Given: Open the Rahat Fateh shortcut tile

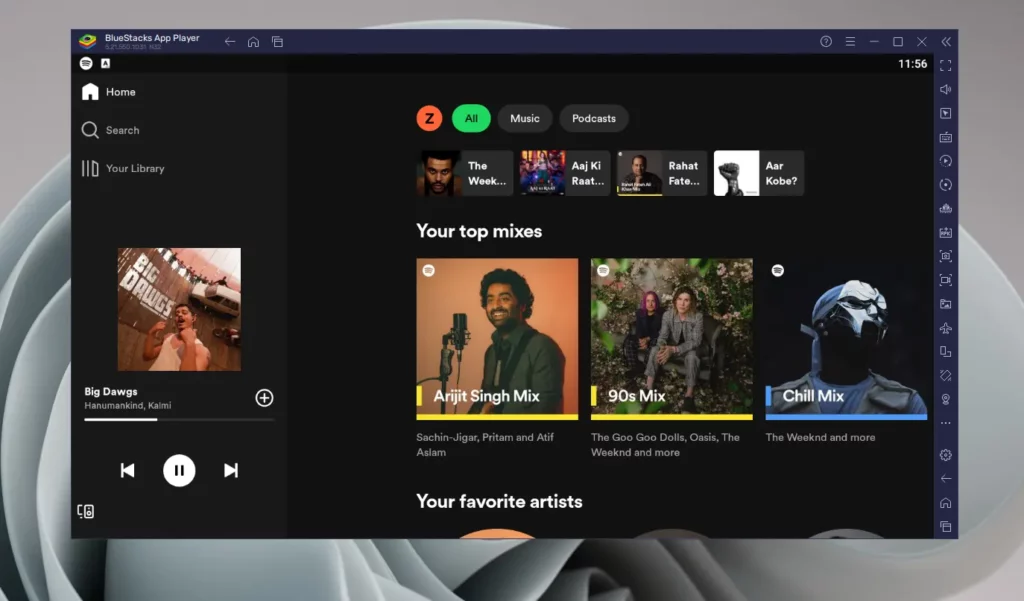Looking at the screenshot, I should click(x=662, y=173).
